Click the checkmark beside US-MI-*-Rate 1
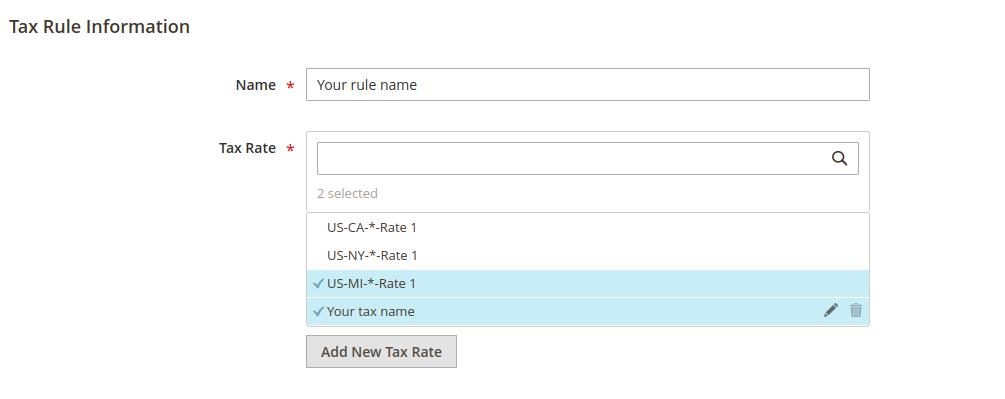Image resolution: width=1005 pixels, height=399 pixels. 318,283
